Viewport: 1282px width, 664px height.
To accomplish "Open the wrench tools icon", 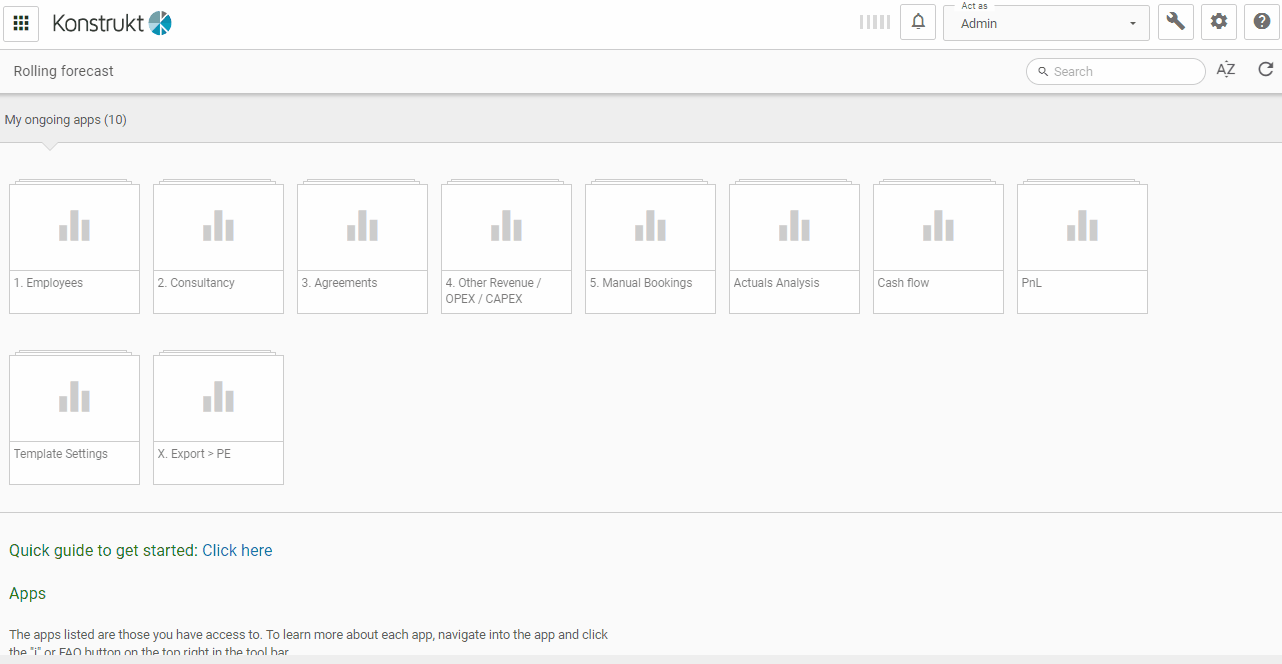I will 1175,22.
